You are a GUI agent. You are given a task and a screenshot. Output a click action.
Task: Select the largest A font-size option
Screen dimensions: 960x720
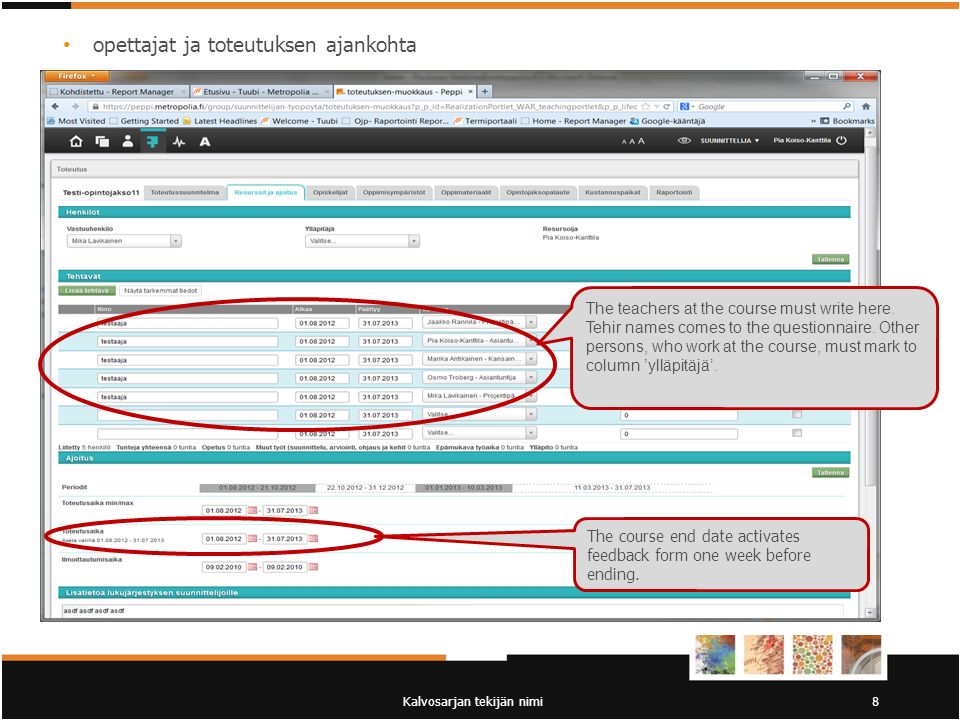coord(641,141)
